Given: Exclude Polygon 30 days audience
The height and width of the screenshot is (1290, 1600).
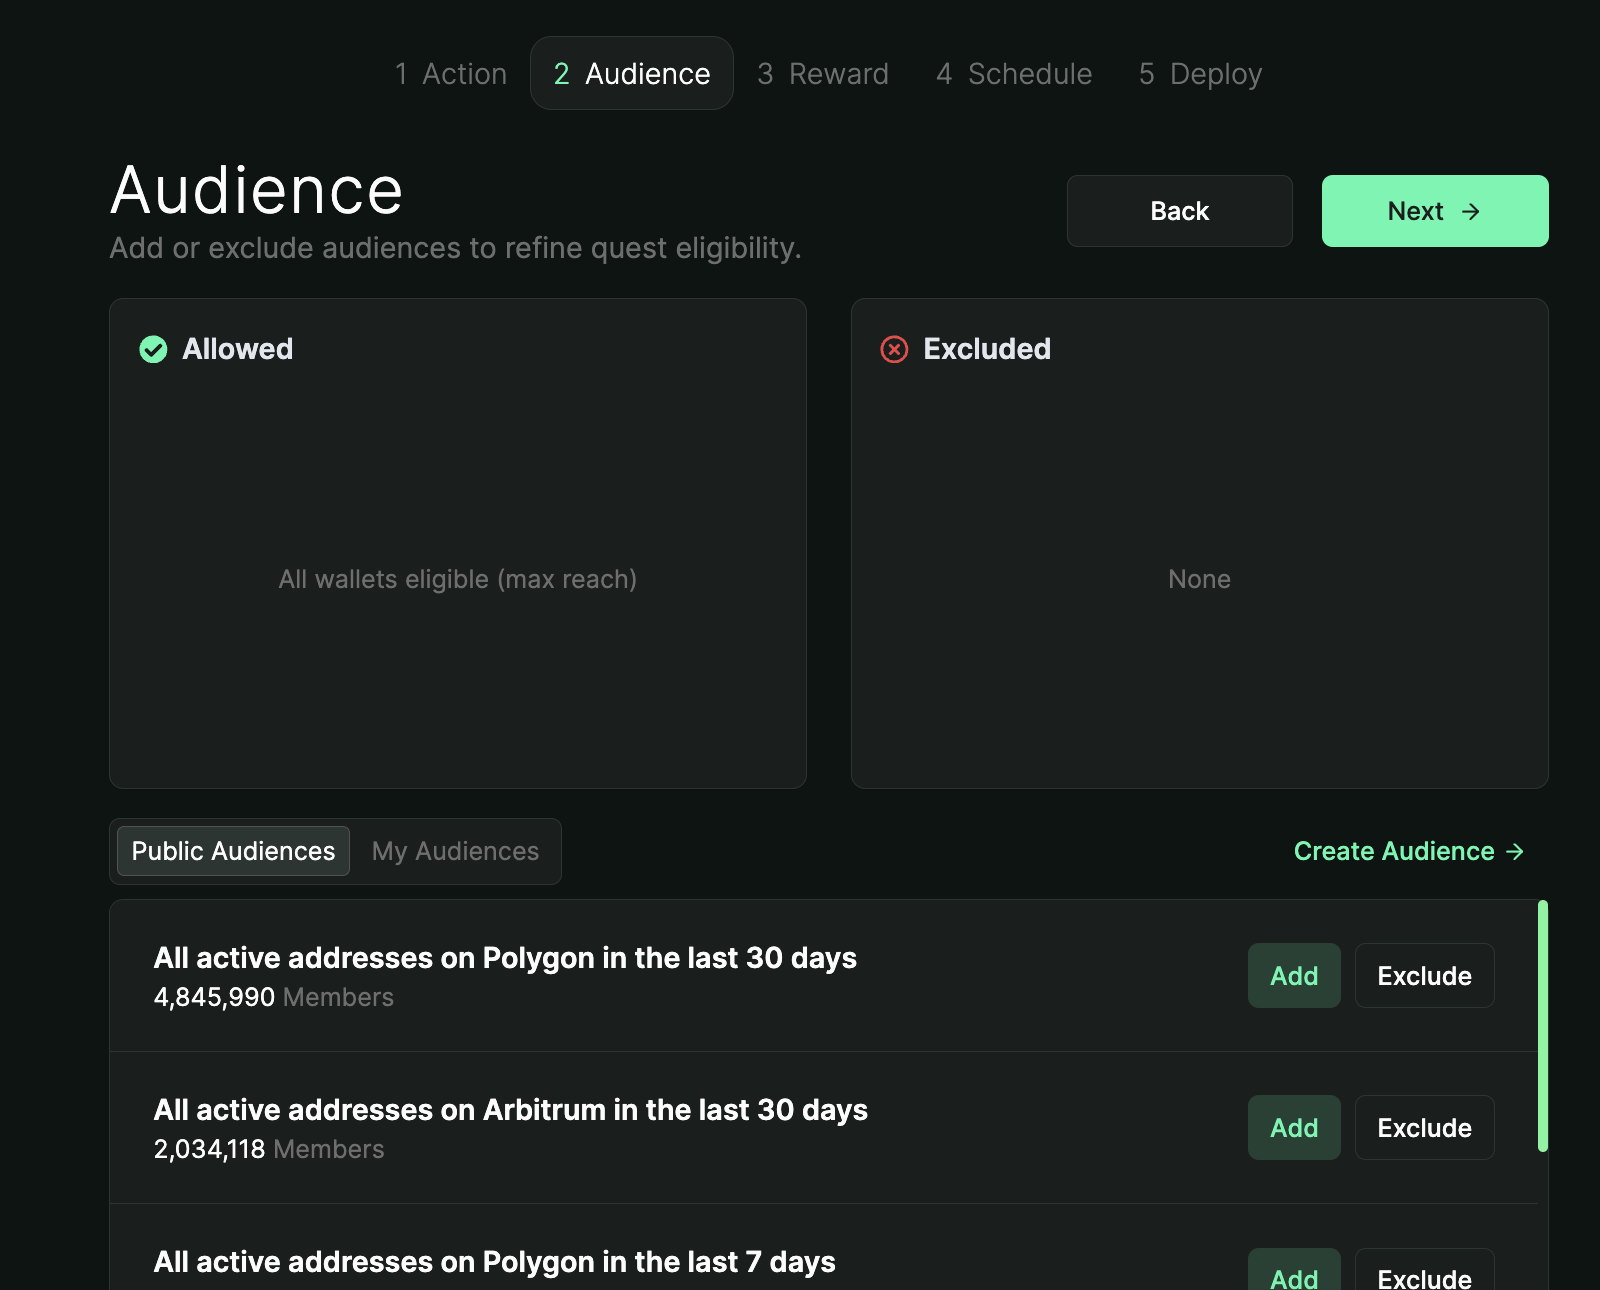Looking at the screenshot, I should (x=1424, y=976).
